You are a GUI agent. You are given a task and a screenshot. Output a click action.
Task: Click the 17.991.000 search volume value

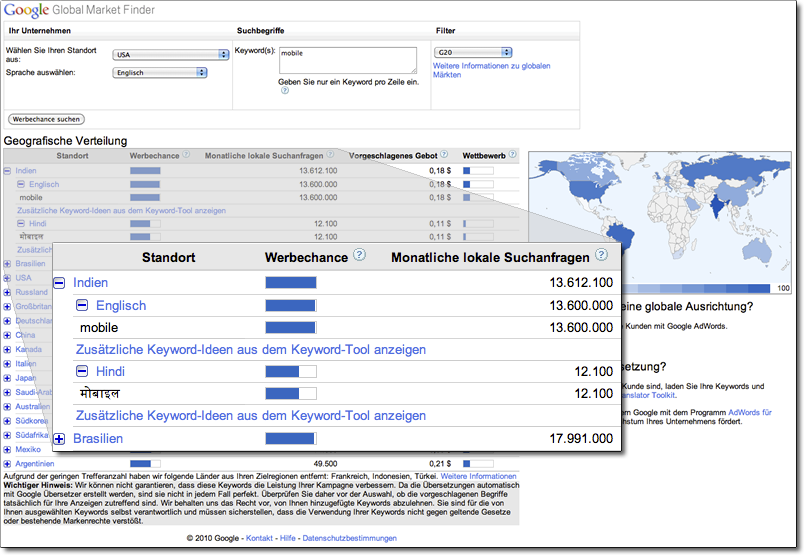(581, 439)
